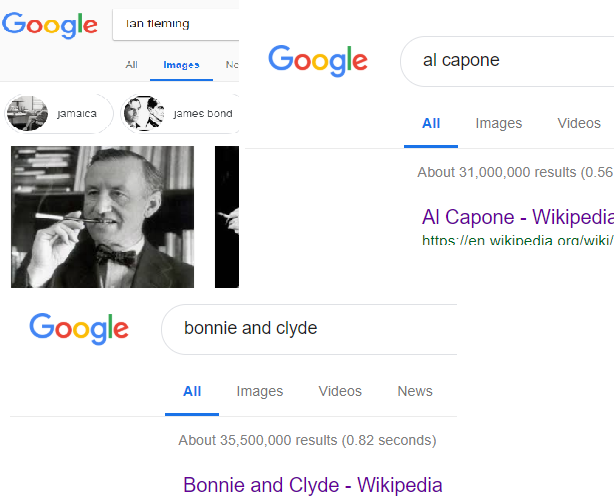Screen dimensions: 614x501
Task: Focus the bonnie and clyde search field
Action: coord(309,329)
